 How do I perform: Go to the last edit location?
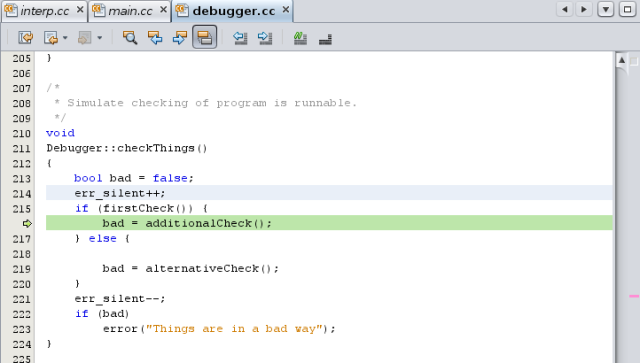(x=26, y=38)
